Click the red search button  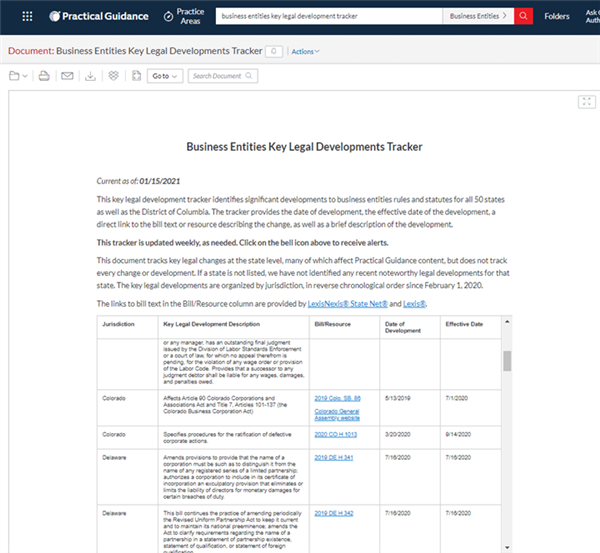[x=523, y=16]
